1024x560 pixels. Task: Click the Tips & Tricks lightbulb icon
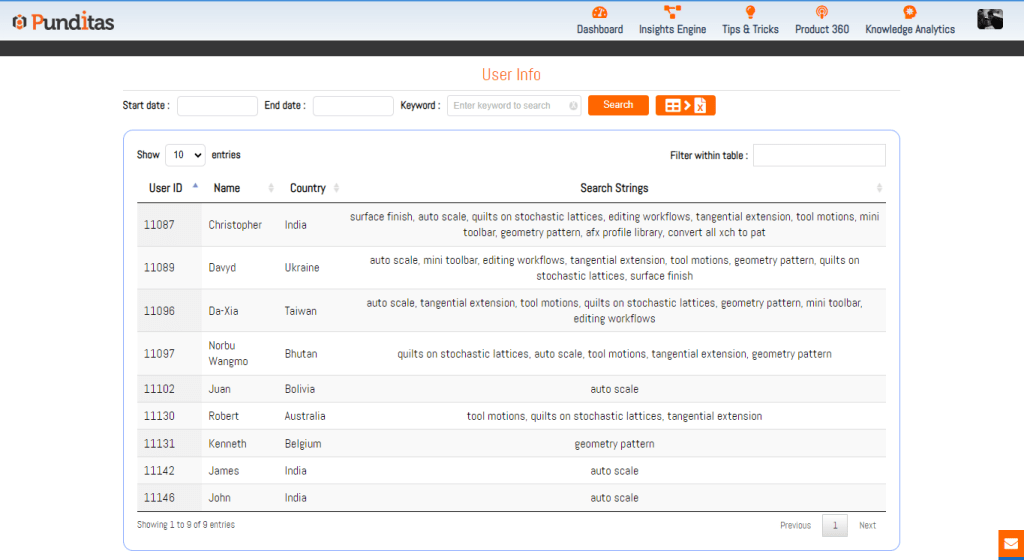750,13
